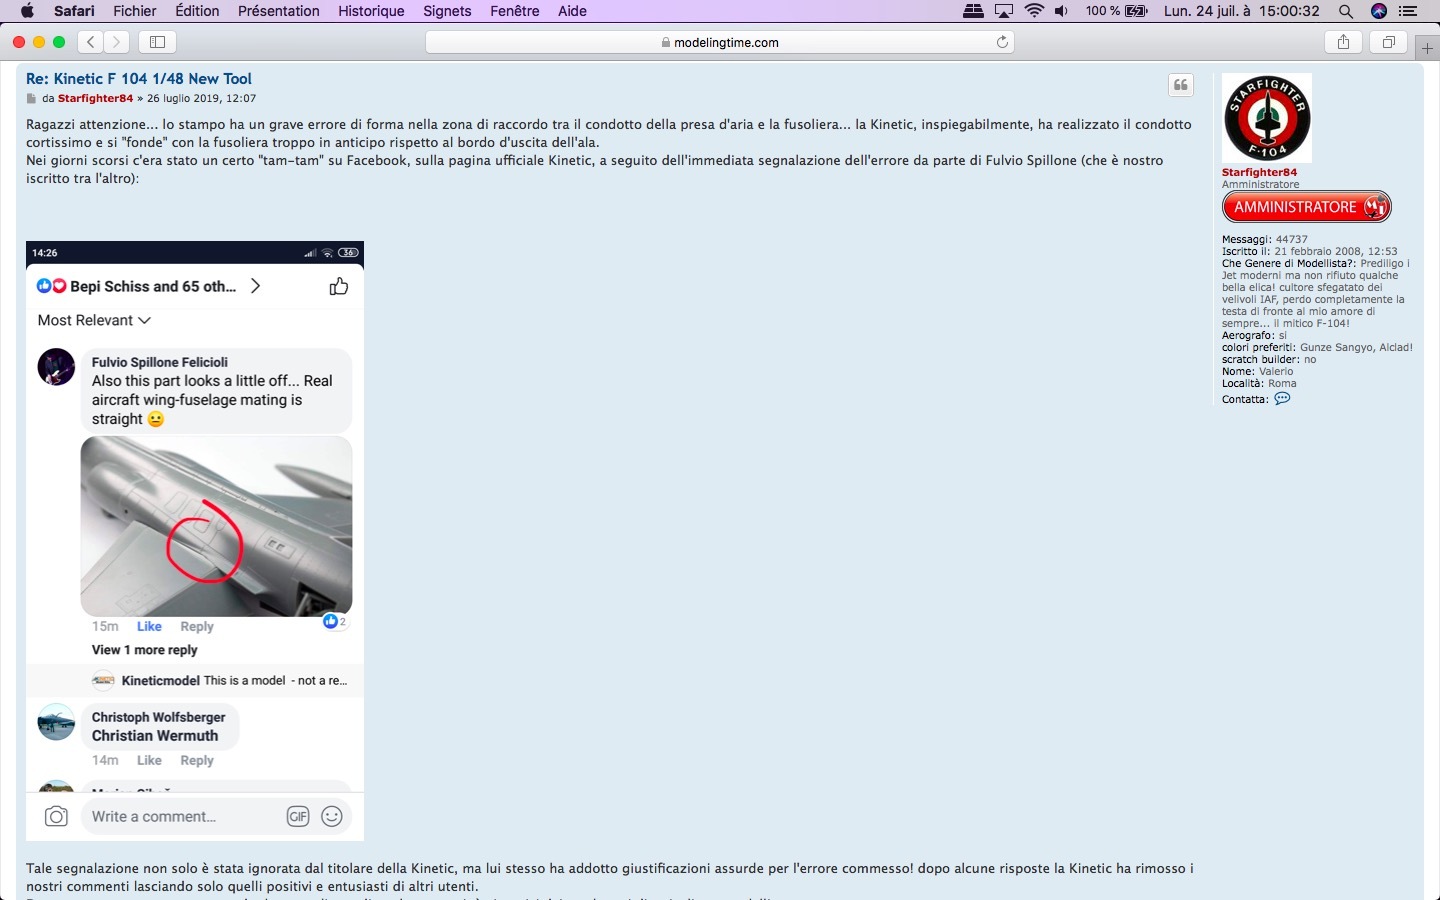
Task: Click the camera icon in comment bar
Action: click(x=56, y=817)
